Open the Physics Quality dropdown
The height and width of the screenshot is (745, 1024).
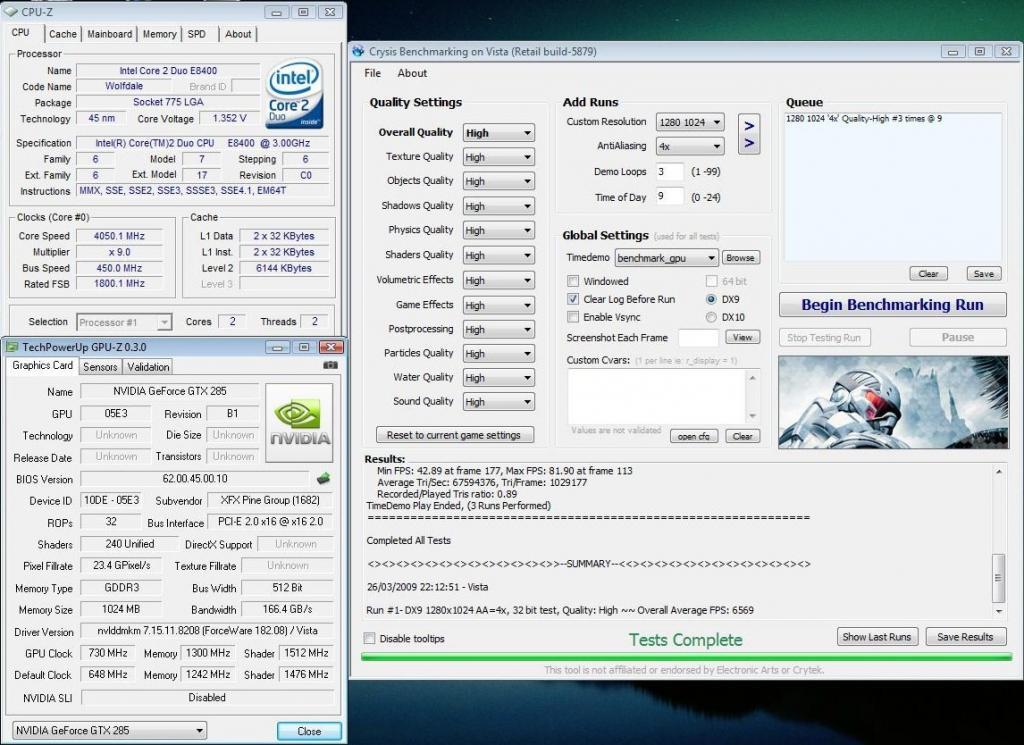point(498,230)
